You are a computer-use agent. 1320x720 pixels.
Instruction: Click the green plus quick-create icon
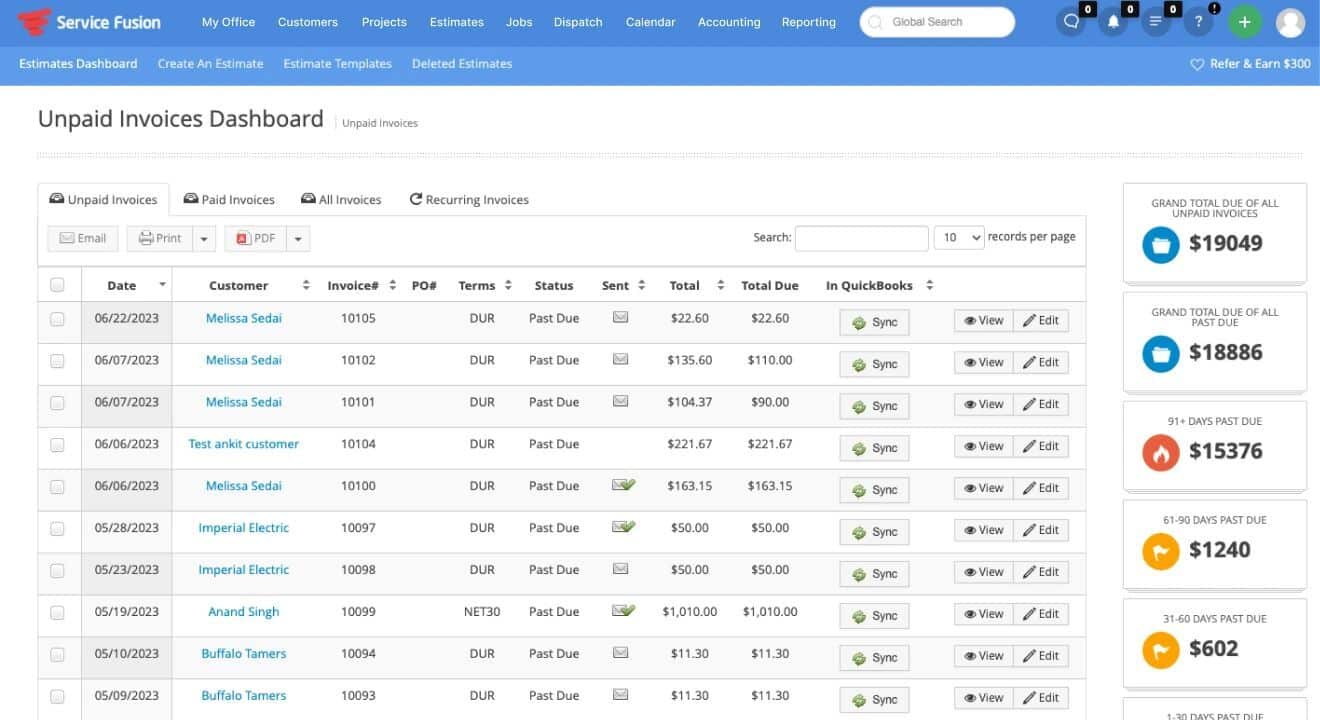click(1244, 20)
